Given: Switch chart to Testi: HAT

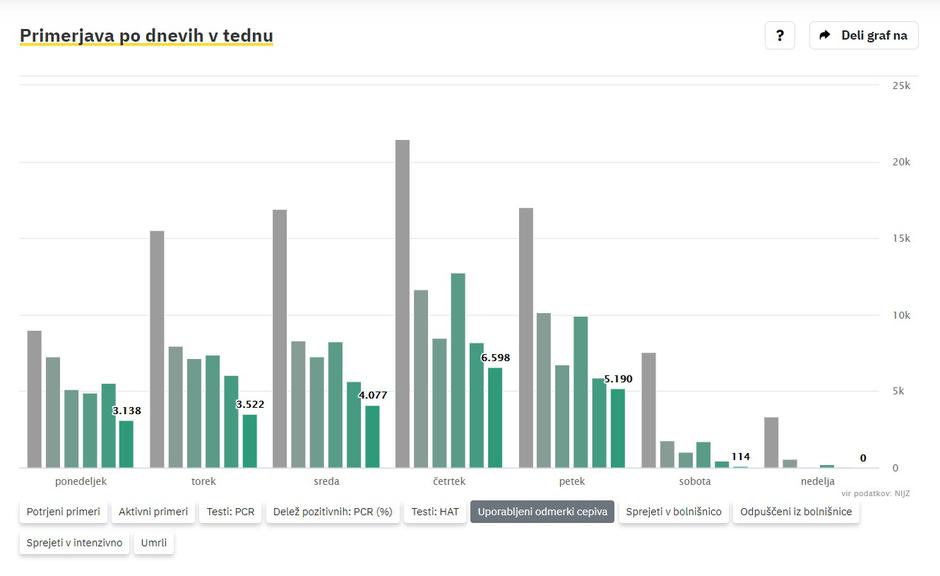Looking at the screenshot, I should 435,512.
